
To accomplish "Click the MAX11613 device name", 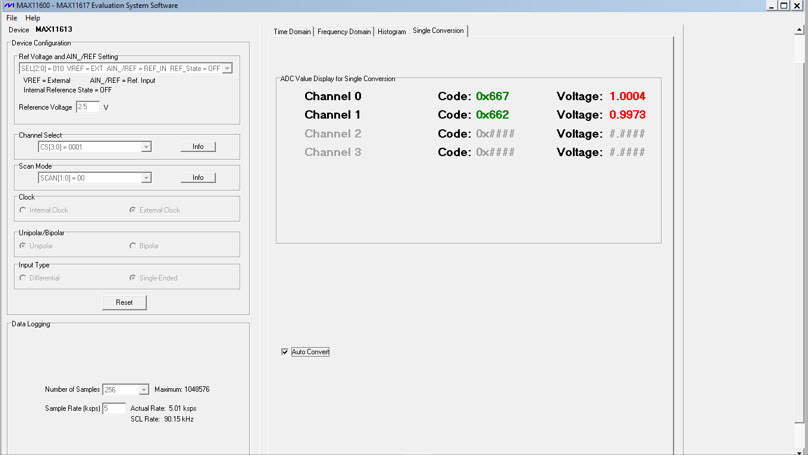I will (x=54, y=29).
